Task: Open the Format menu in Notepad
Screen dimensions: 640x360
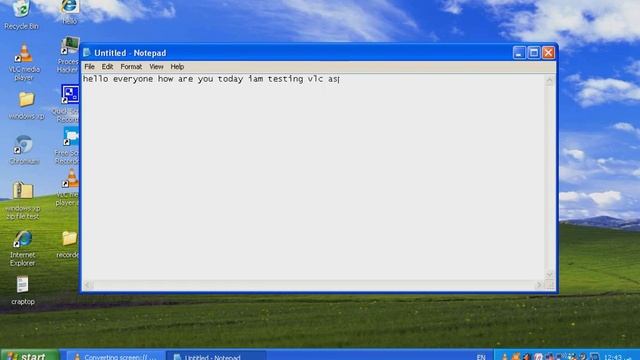Action: pos(131,67)
